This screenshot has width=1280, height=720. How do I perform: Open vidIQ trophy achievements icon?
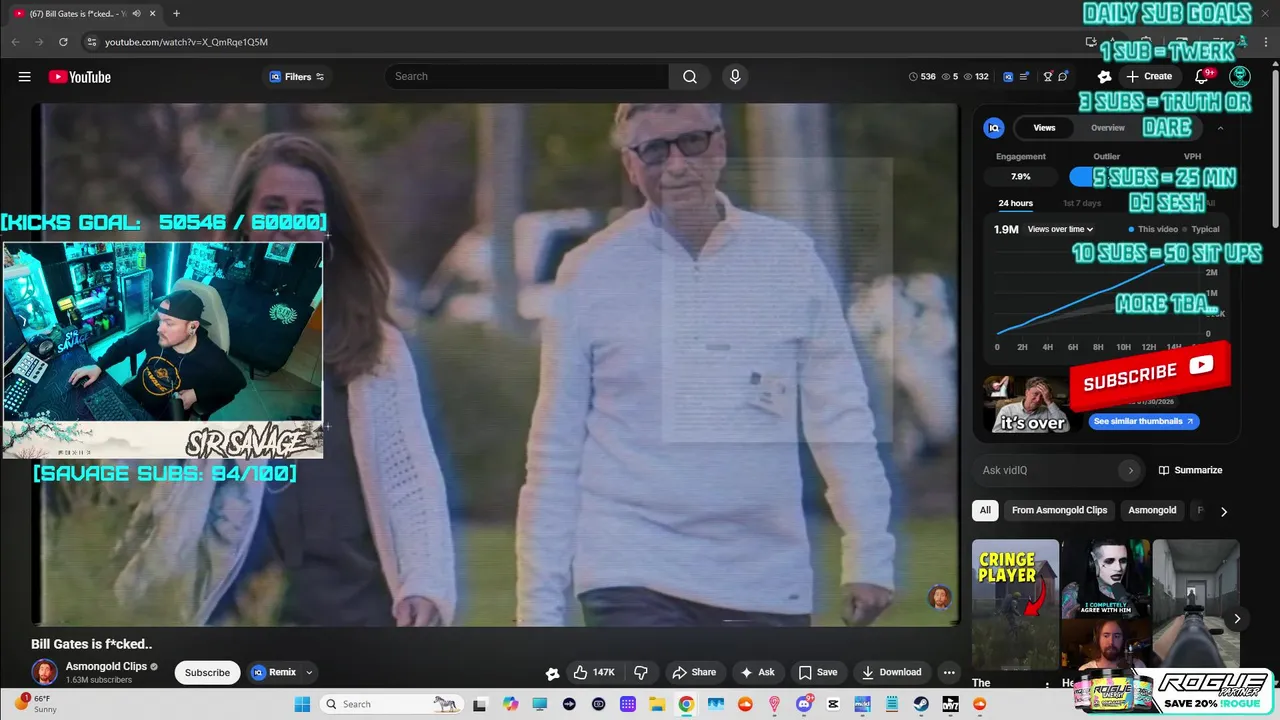click(1048, 77)
